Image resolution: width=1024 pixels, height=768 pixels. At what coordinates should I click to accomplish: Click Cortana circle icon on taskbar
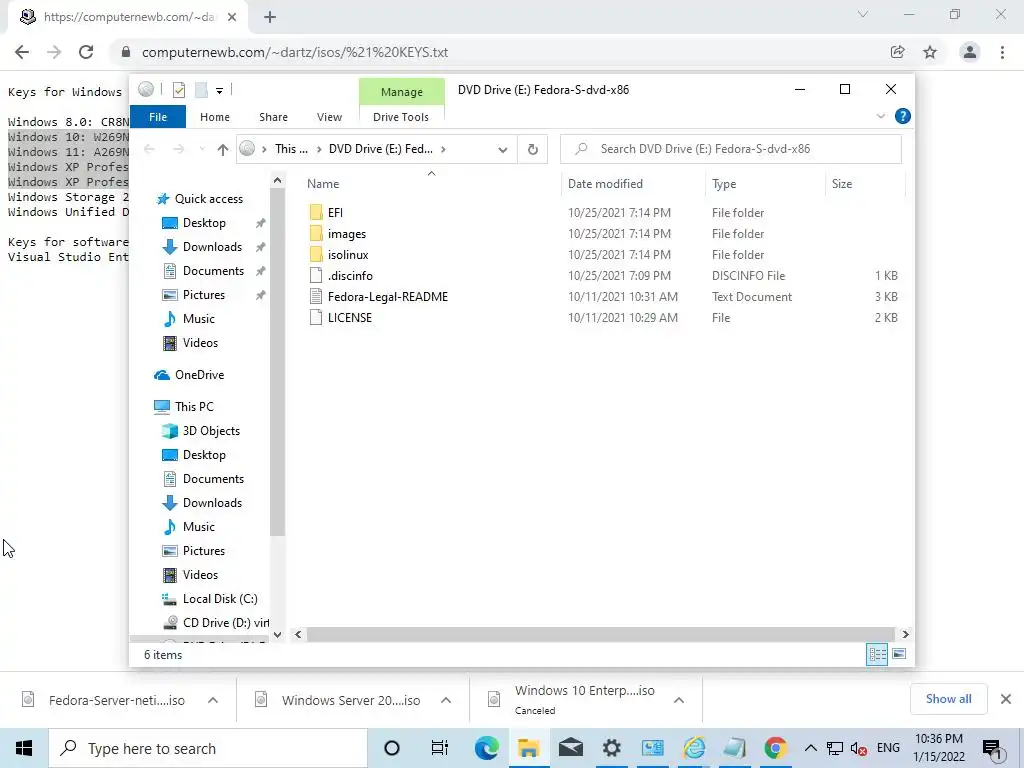point(392,748)
